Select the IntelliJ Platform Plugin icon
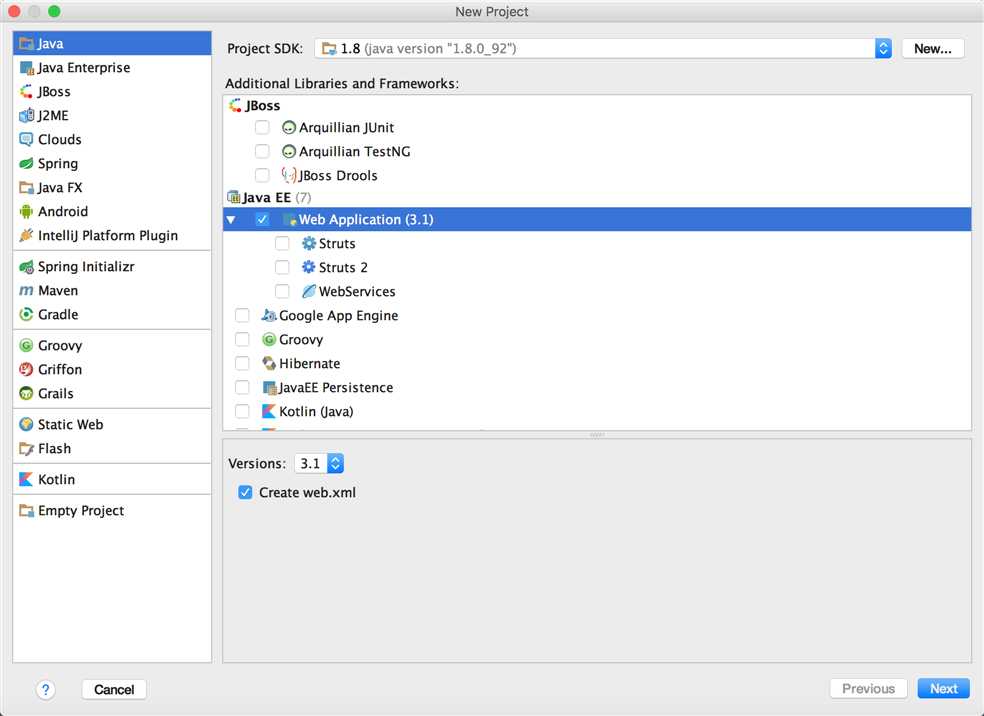Viewport: 984px width, 716px height. pos(26,235)
